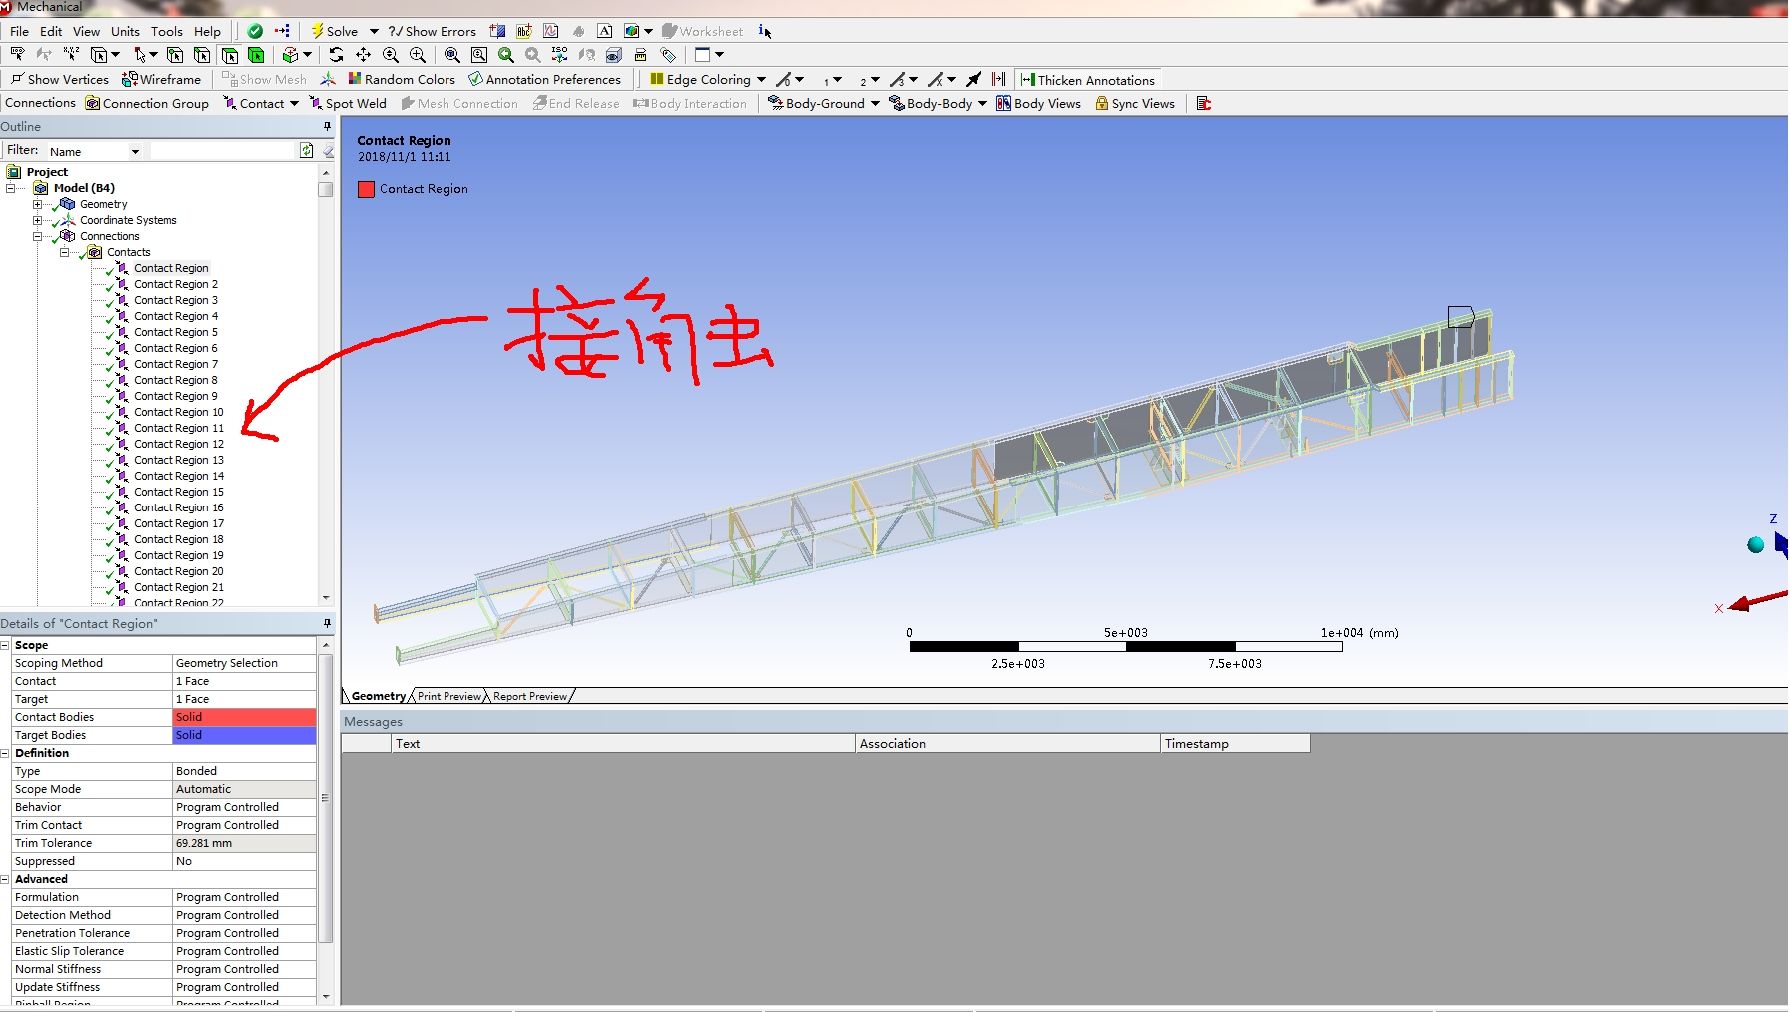The image size is (1790, 1012).
Task: Toggle Wireframe display mode
Action: 161,79
